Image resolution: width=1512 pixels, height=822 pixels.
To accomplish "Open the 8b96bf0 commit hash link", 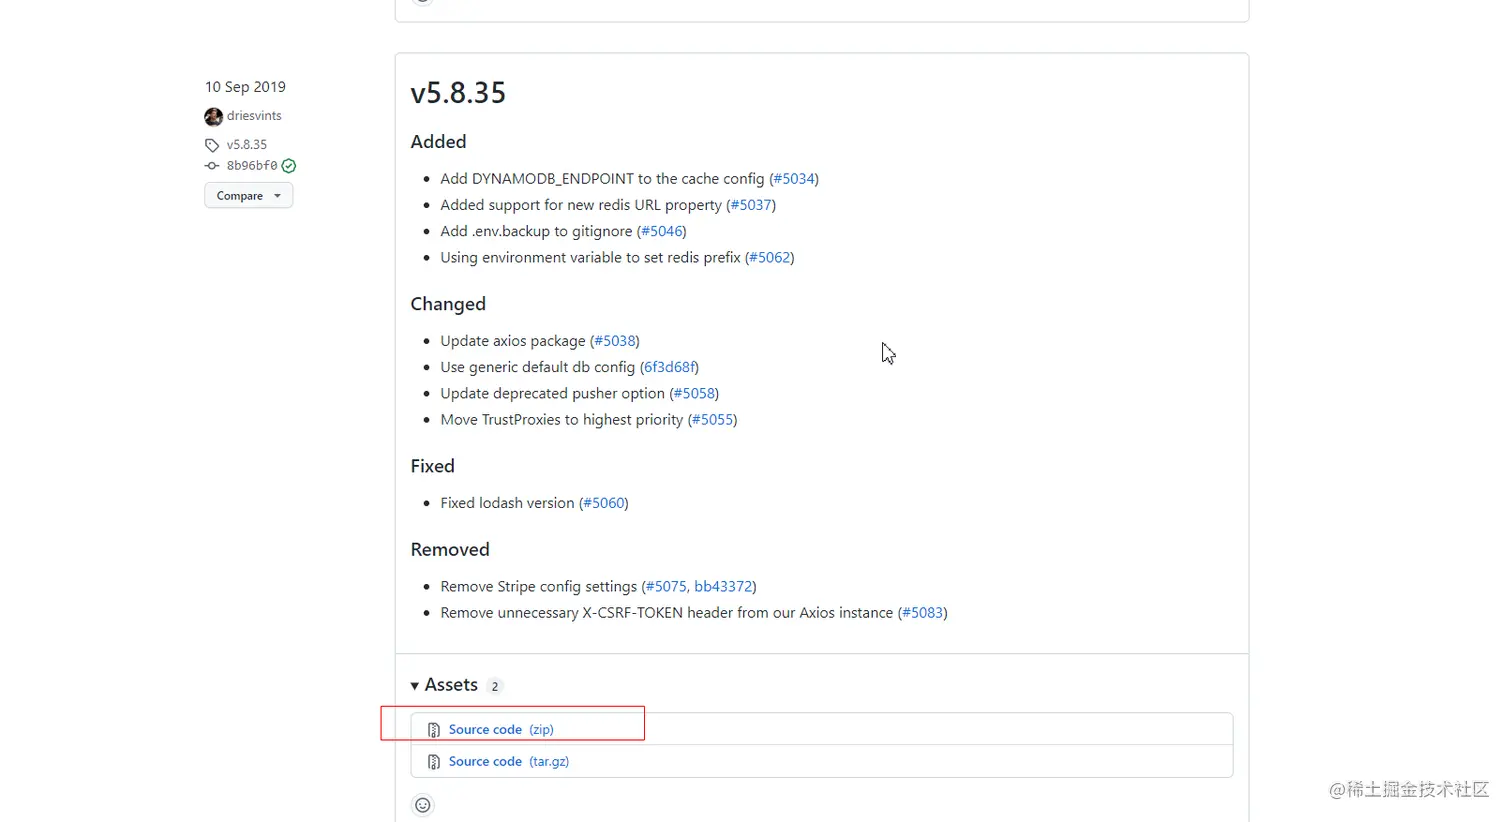I will click(x=252, y=166).
